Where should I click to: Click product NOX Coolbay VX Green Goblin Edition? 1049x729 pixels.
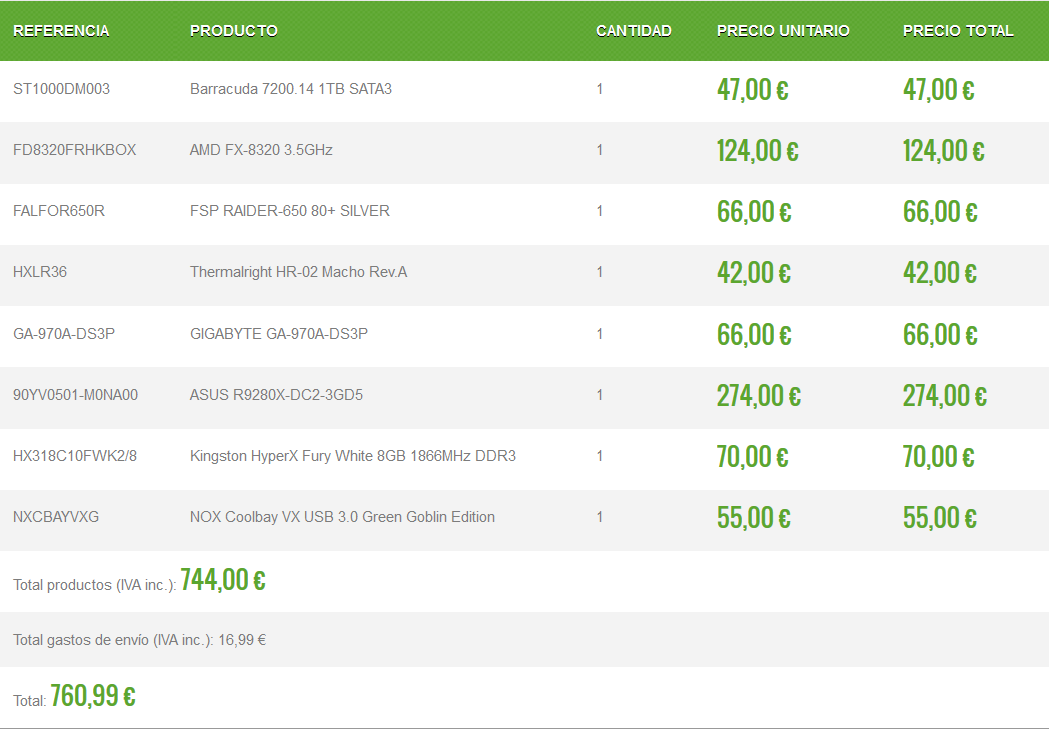click(x=343, y=517)
